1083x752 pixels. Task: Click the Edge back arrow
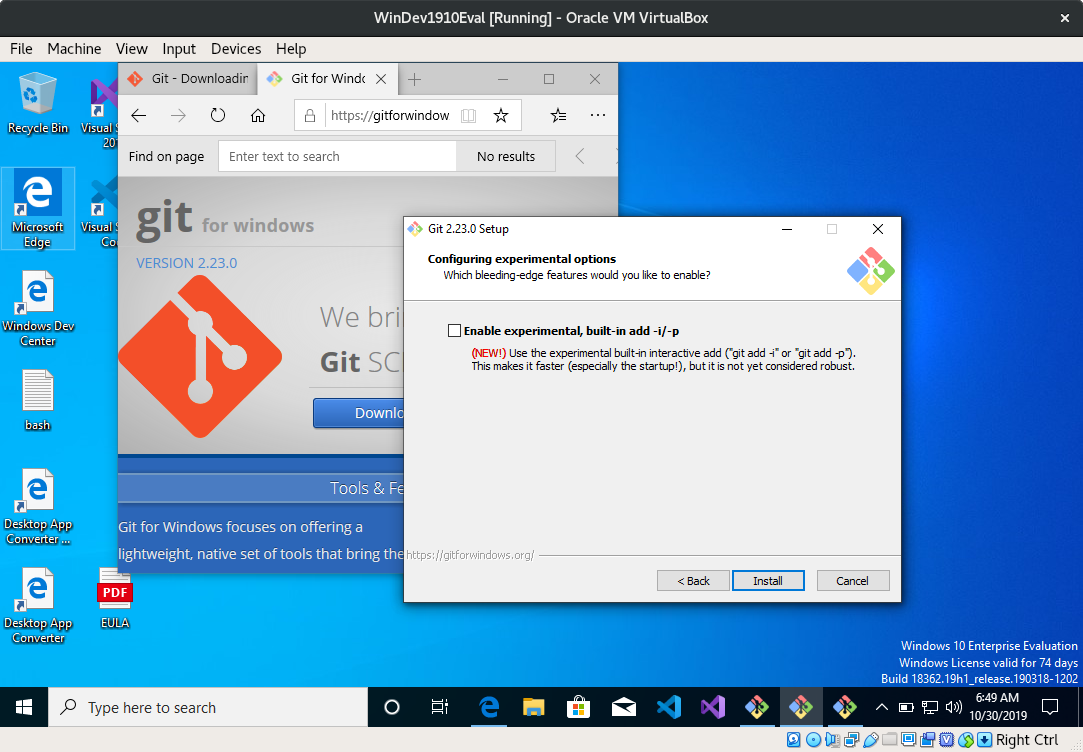point(139,115)
